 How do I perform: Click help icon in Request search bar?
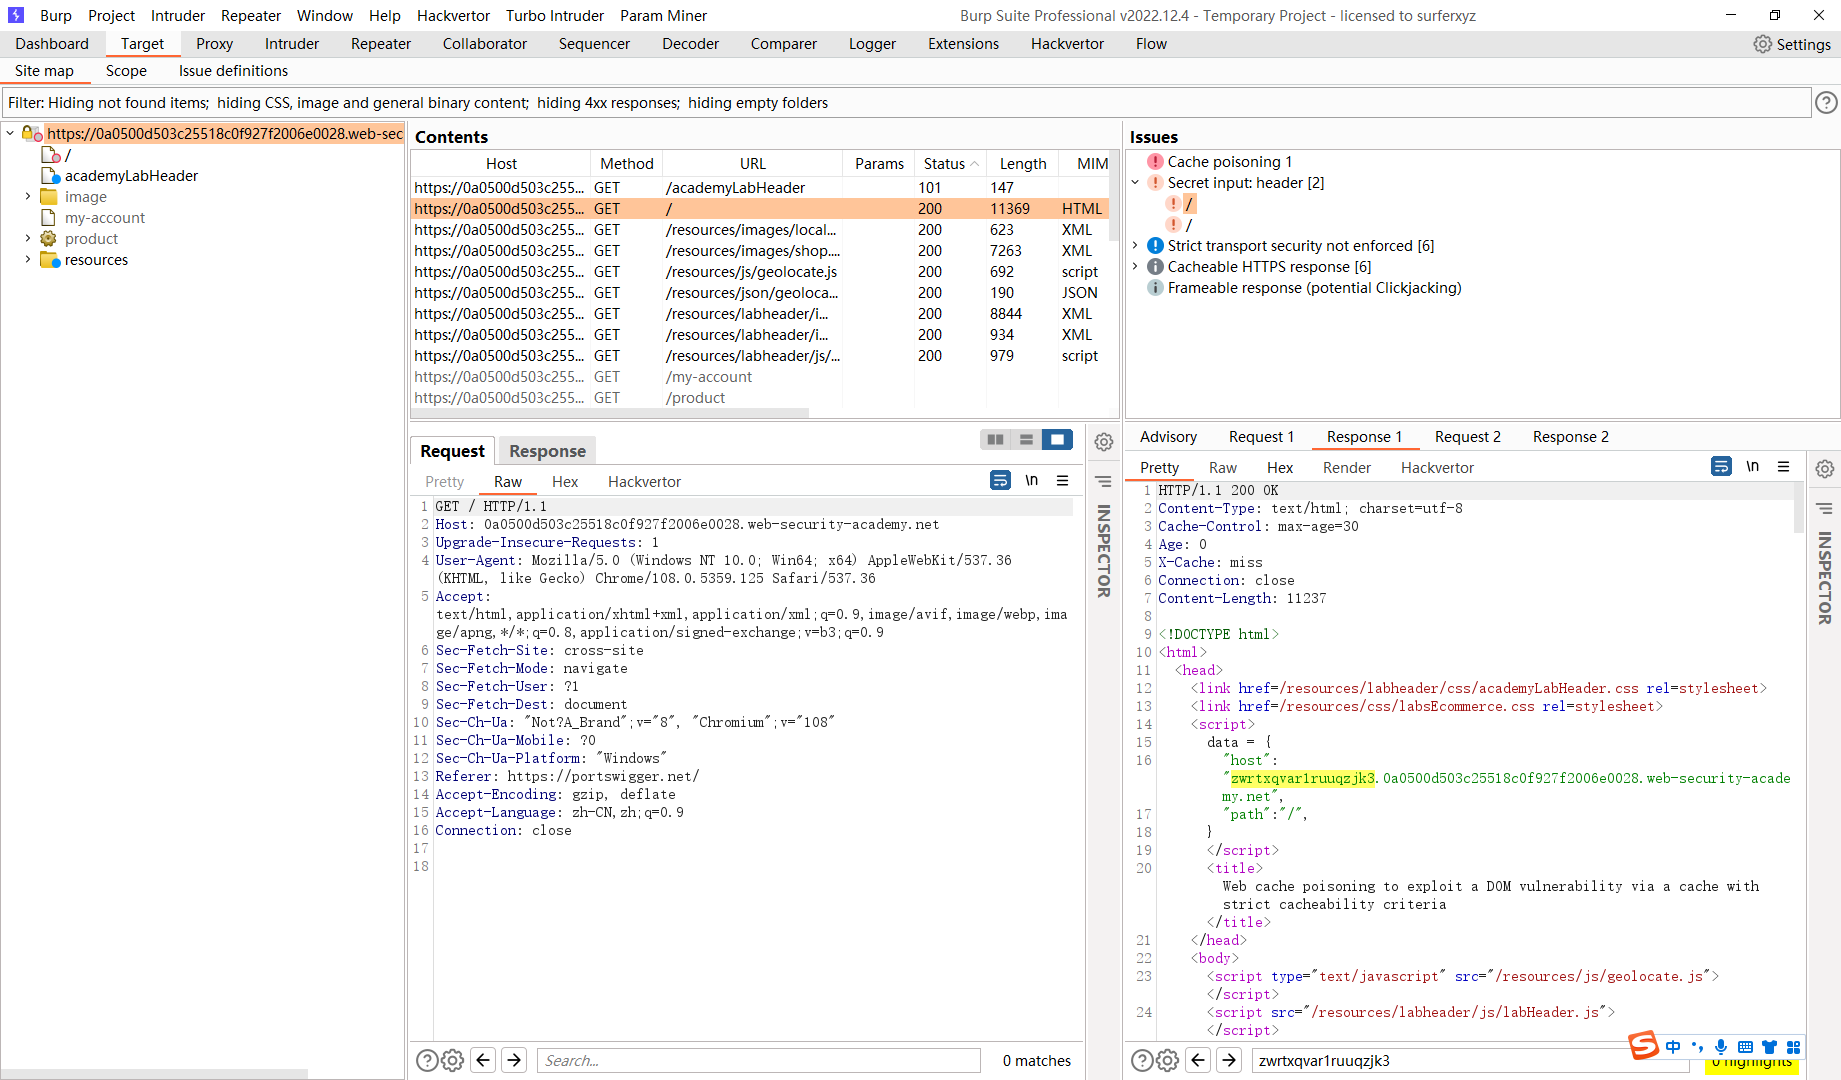tap(427, 1060)
